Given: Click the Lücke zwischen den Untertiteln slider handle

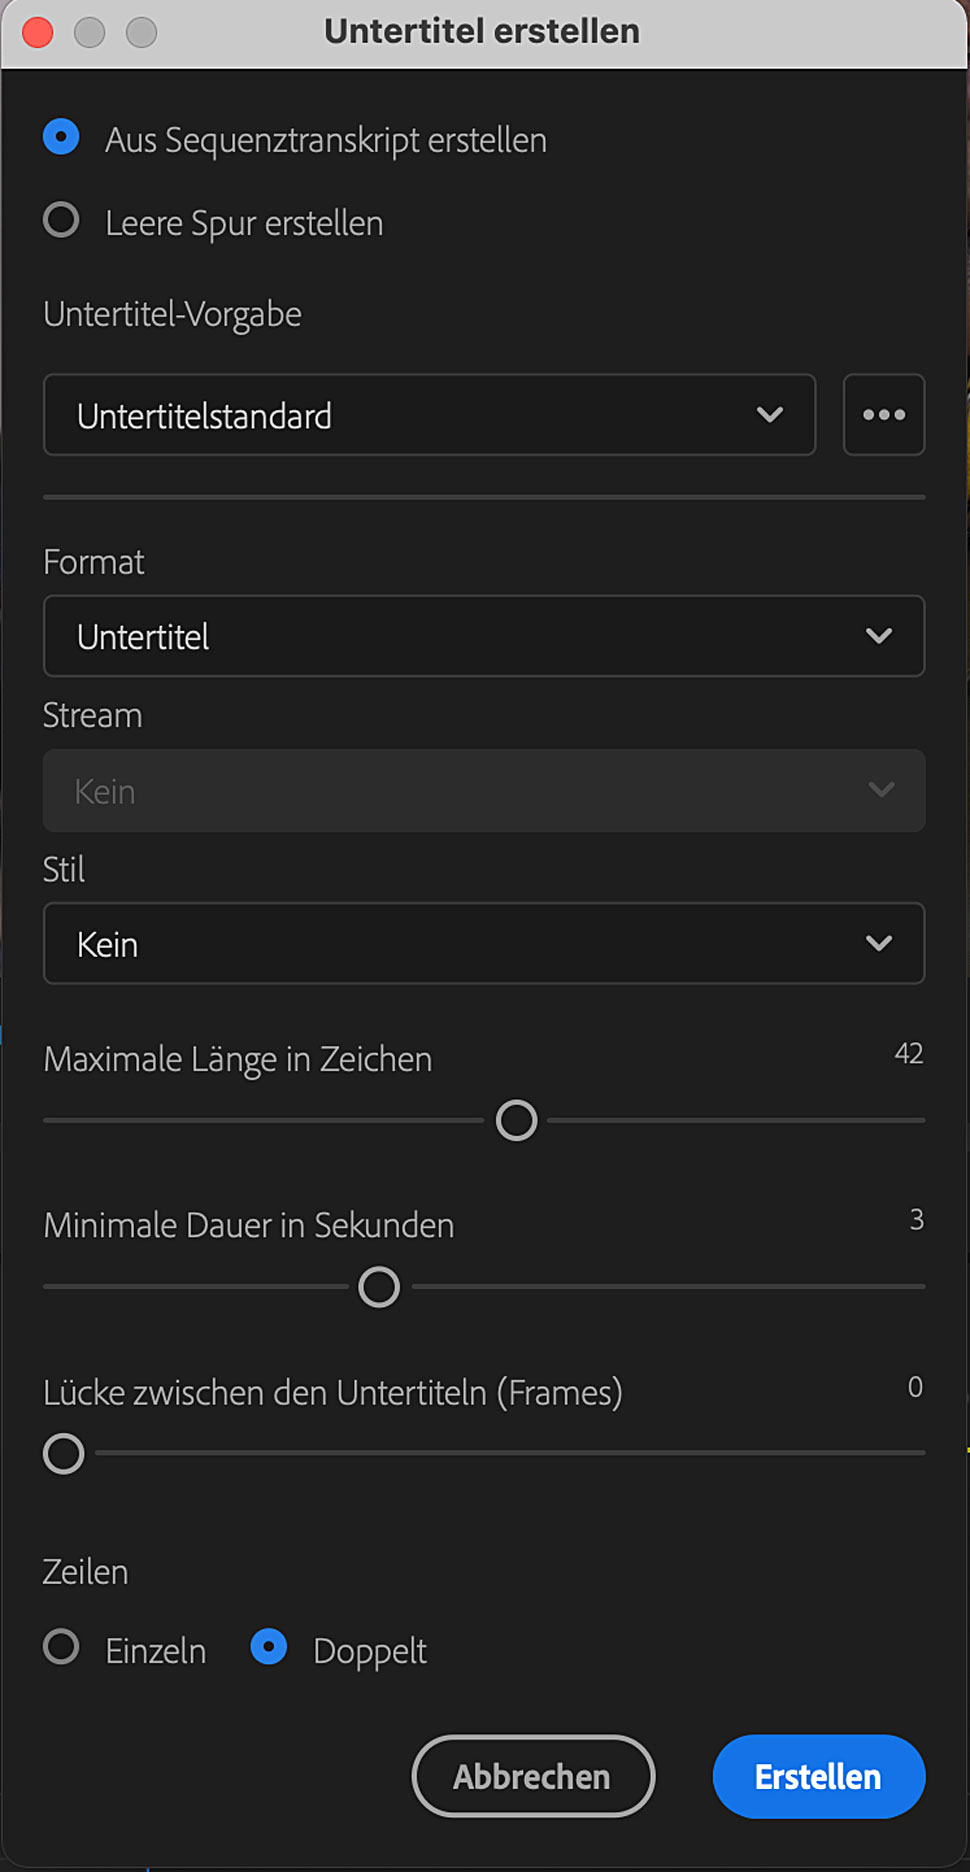Looking at the screenshot, I should point(64,1453).
